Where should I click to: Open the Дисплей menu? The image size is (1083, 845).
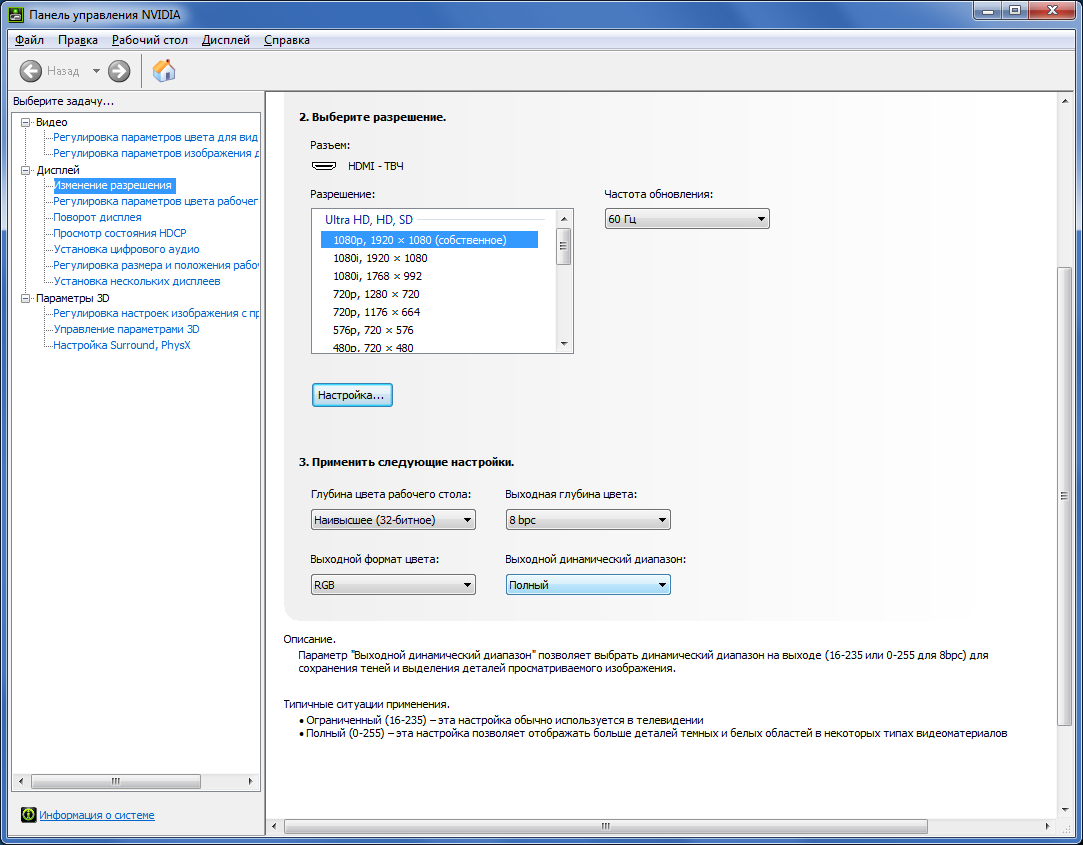pyautogui.click(x=226, y=40)
